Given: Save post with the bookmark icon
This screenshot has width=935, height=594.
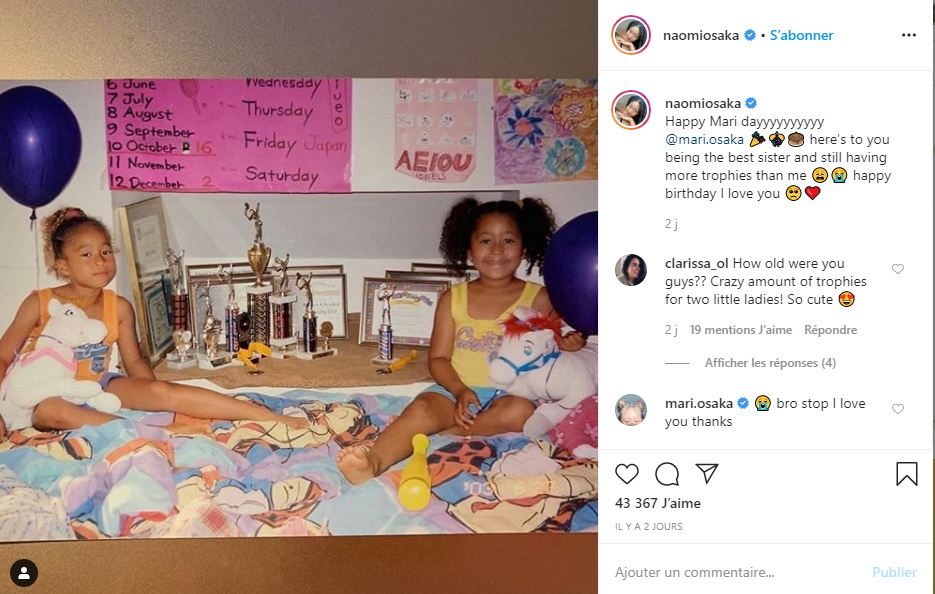Looking at the screenshot, I should click(x=906, y=474).
